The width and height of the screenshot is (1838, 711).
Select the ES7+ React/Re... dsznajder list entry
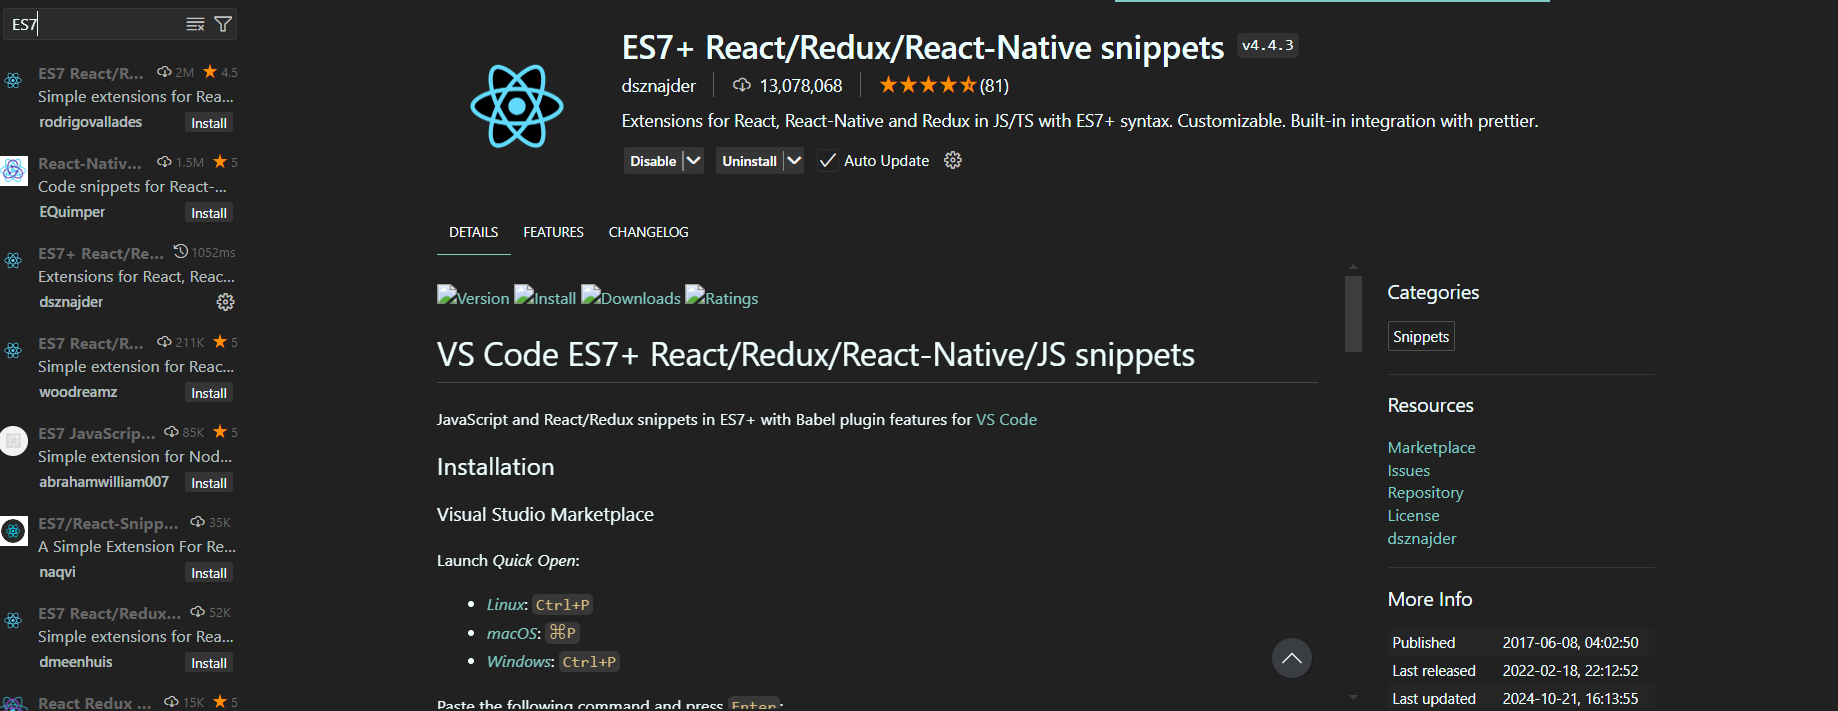(x=119, y=278)
